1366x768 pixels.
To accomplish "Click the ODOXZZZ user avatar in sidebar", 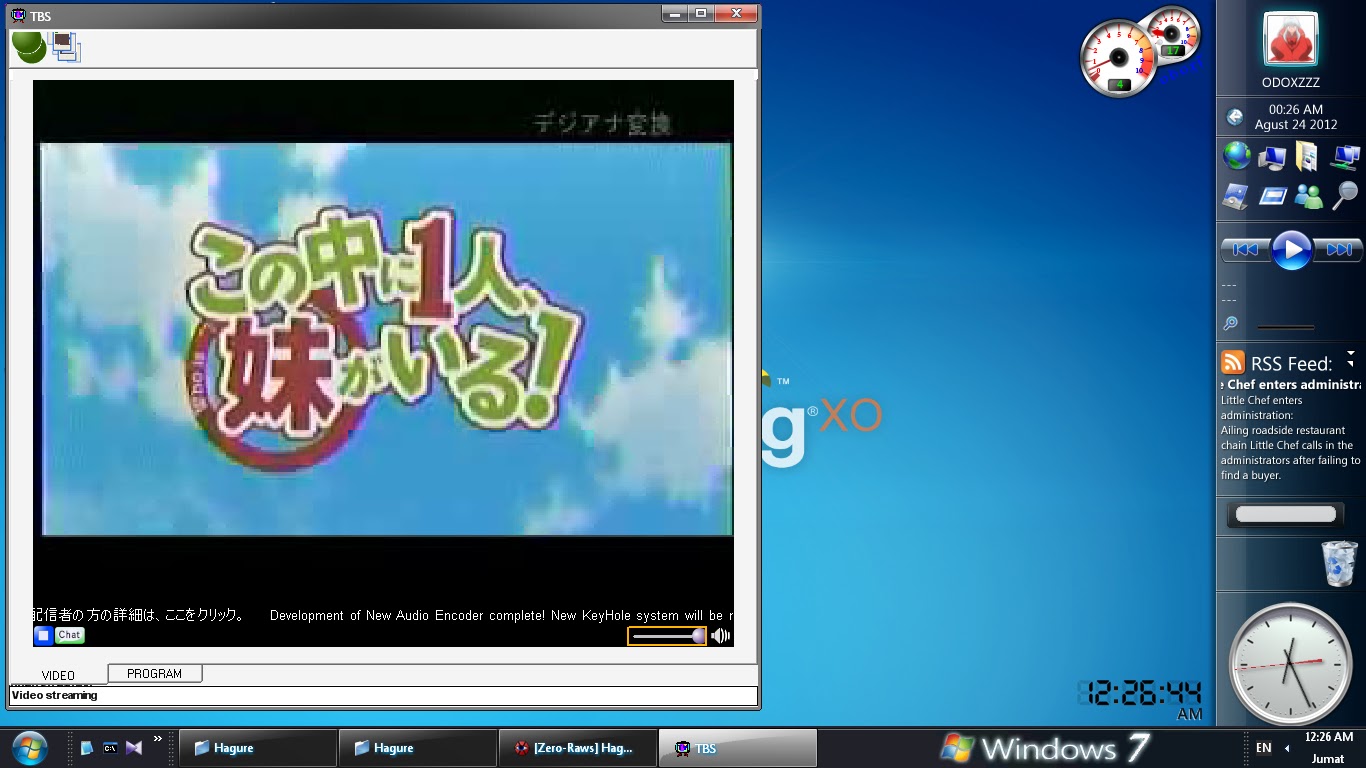I will click(1290, 41).
